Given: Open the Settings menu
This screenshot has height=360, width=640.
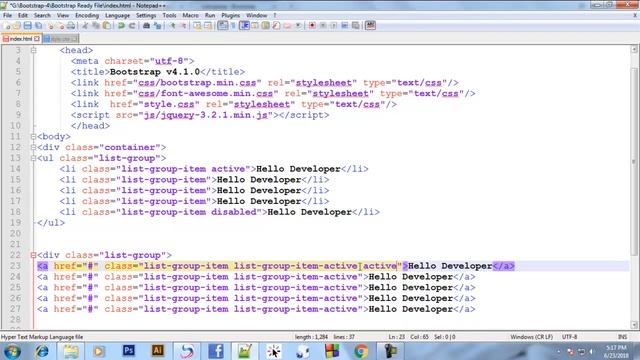Looking at the screenshot, I should pos(146,16).
